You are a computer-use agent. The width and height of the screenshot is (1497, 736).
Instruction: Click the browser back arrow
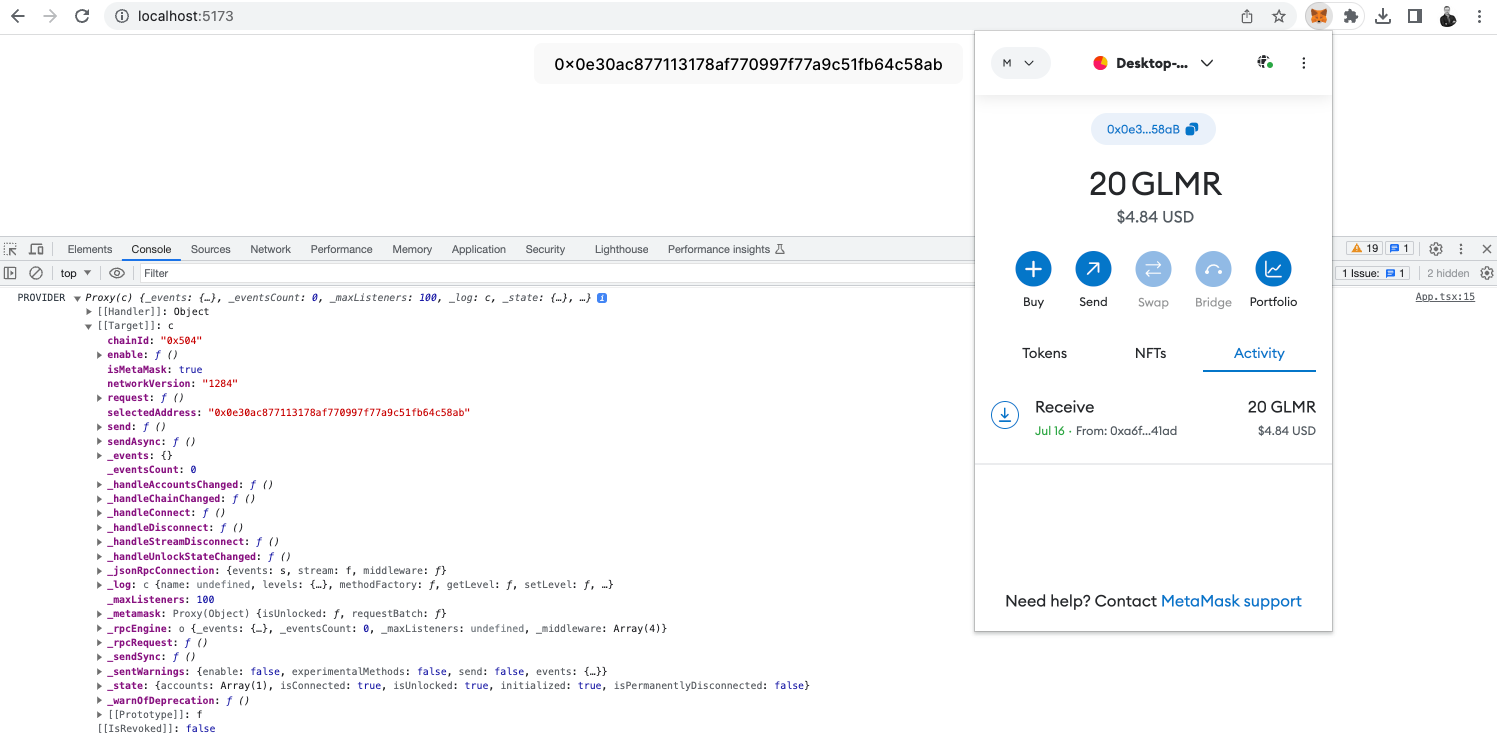click(18, 16)
